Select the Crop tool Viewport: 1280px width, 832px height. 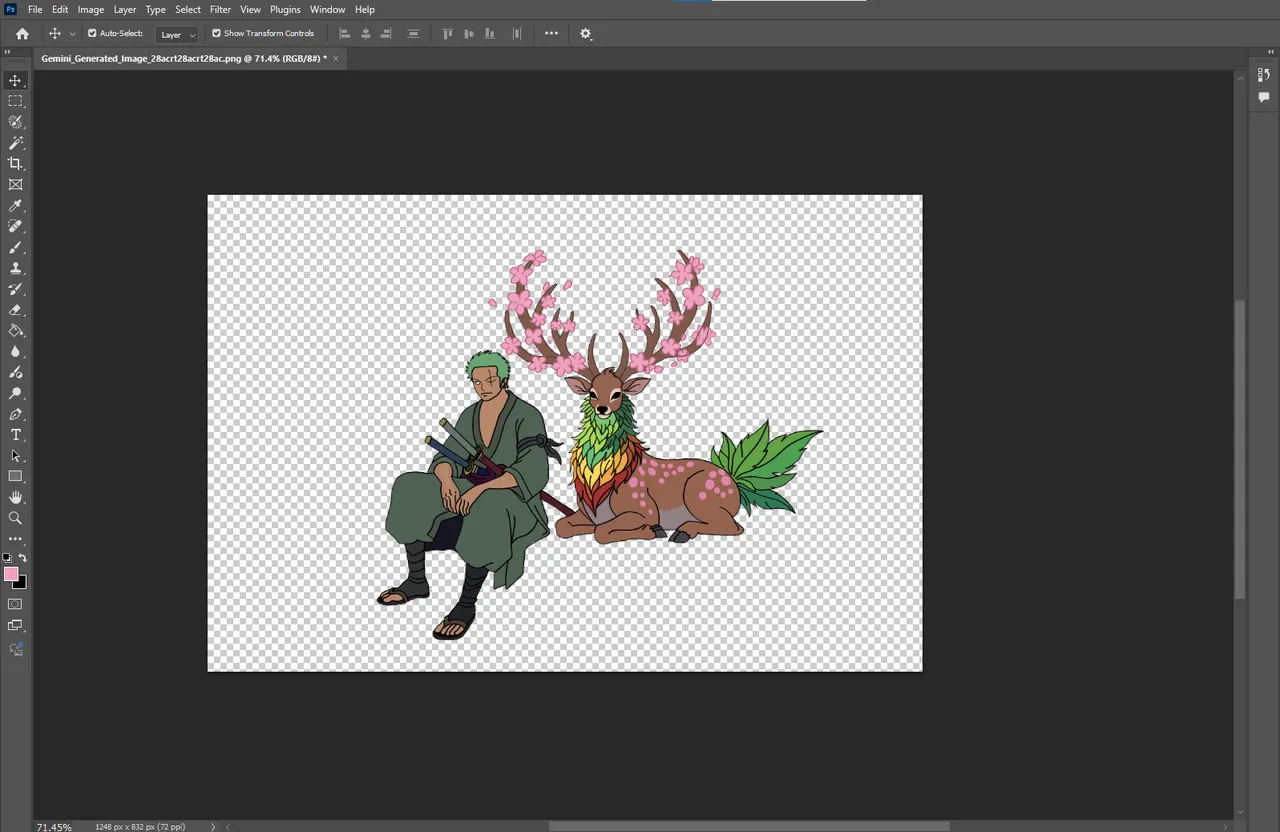[15, 164]
